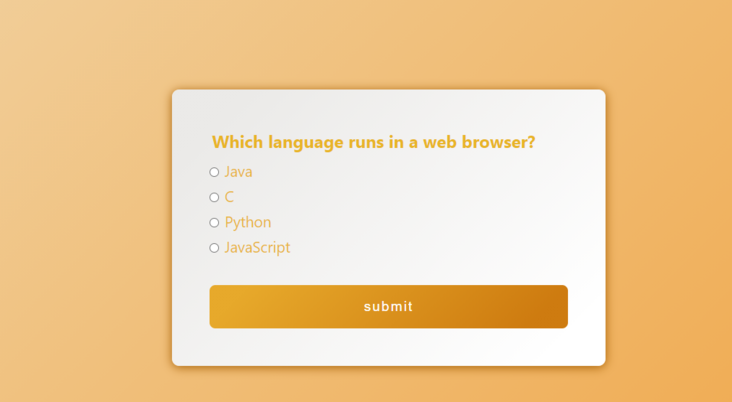Click the quiz question heading text
Screen dimensions: 732x402
point(373,142)
